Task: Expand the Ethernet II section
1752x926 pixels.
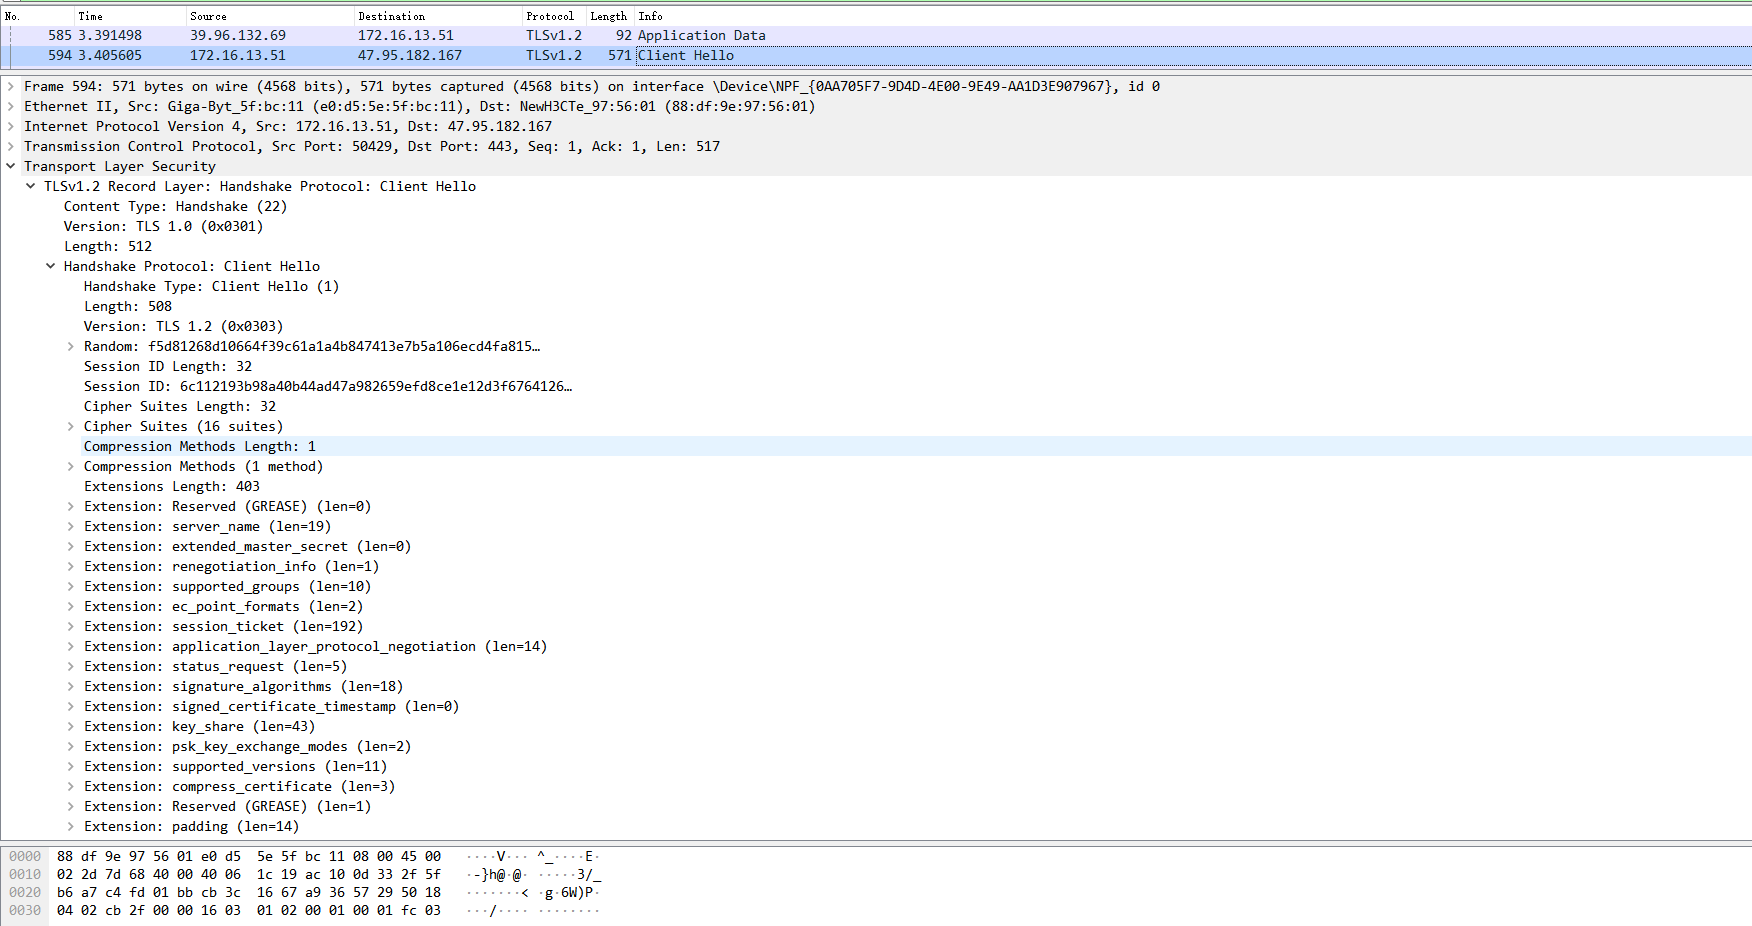Action: pyautogui.click(x=11, y=107)
